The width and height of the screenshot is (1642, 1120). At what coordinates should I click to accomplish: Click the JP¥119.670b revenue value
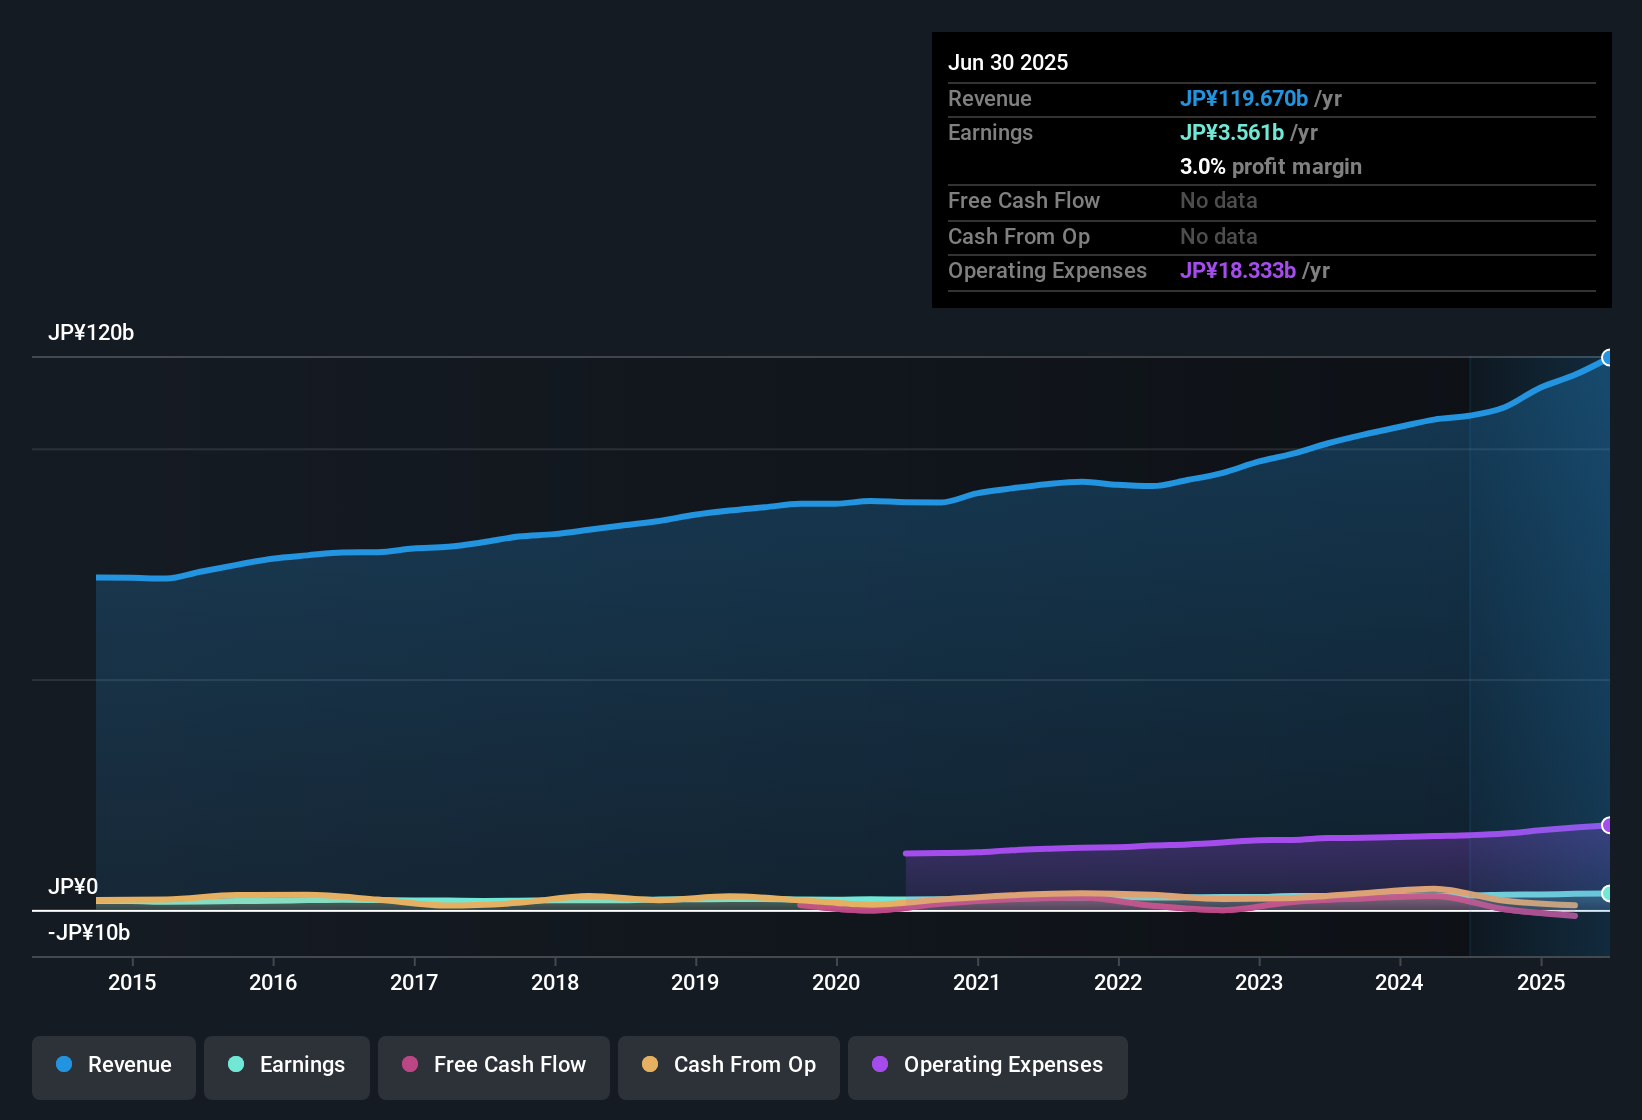coord(1245,99)
